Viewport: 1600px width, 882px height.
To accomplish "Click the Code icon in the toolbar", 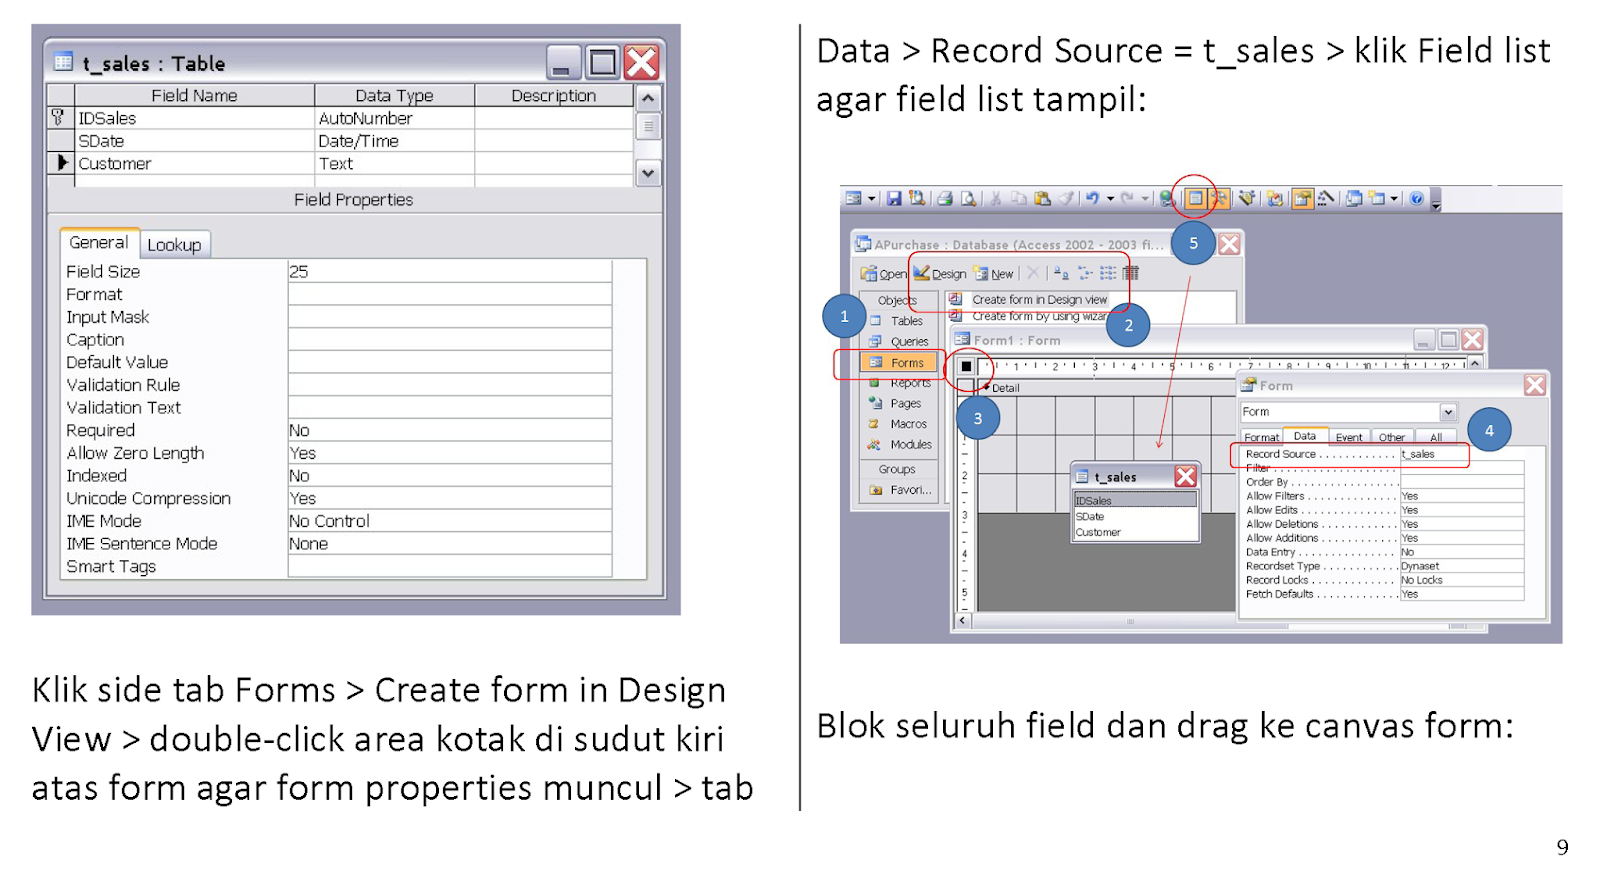I will (1275, 198).
